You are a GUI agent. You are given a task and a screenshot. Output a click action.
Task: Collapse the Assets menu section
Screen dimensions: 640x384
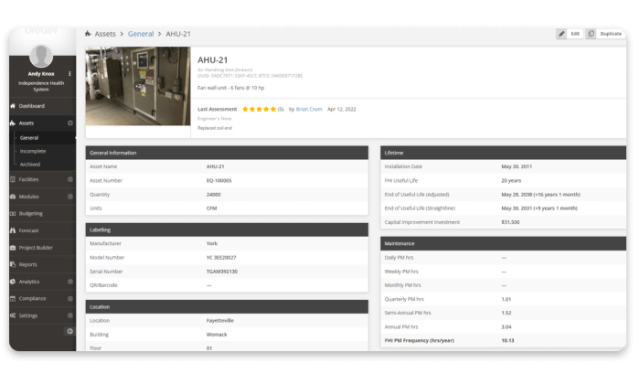(70, 123)
